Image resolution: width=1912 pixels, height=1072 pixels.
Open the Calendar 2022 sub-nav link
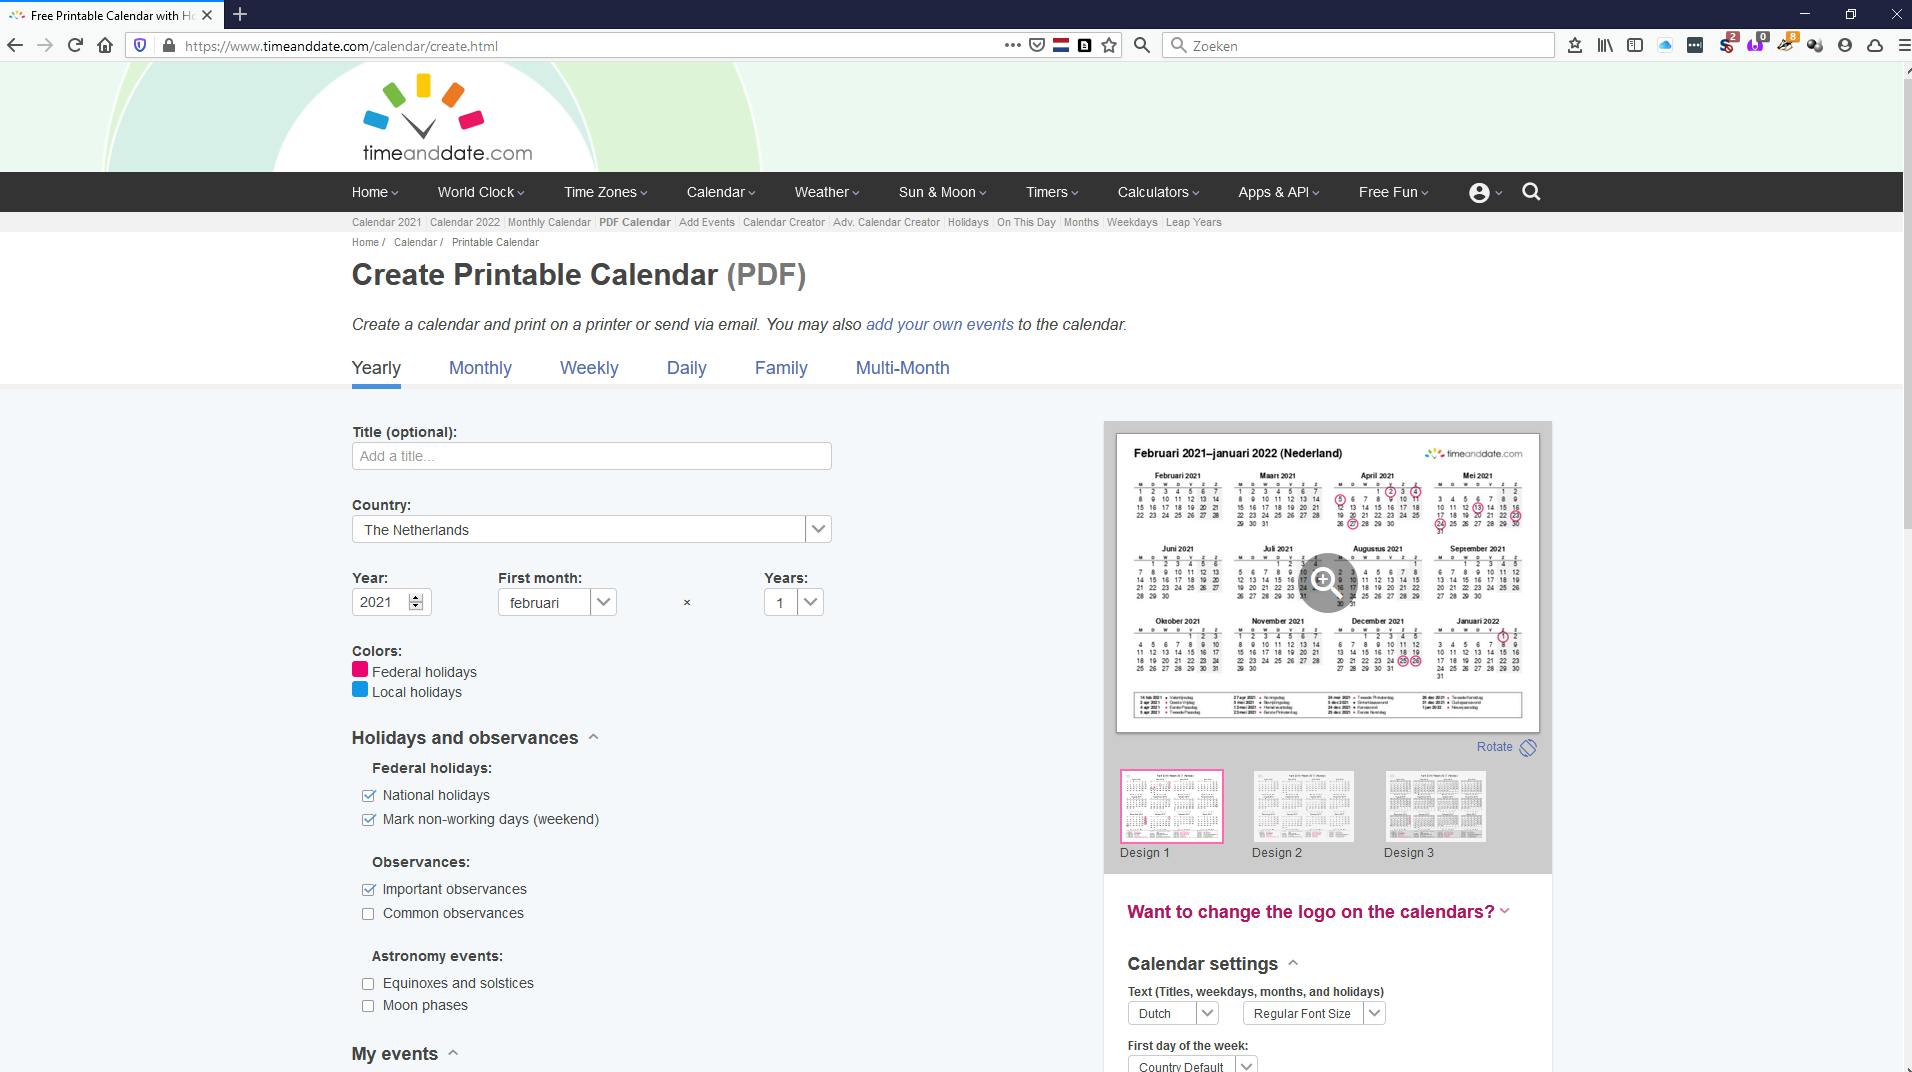pyautogui.click(x=465, y=222)
